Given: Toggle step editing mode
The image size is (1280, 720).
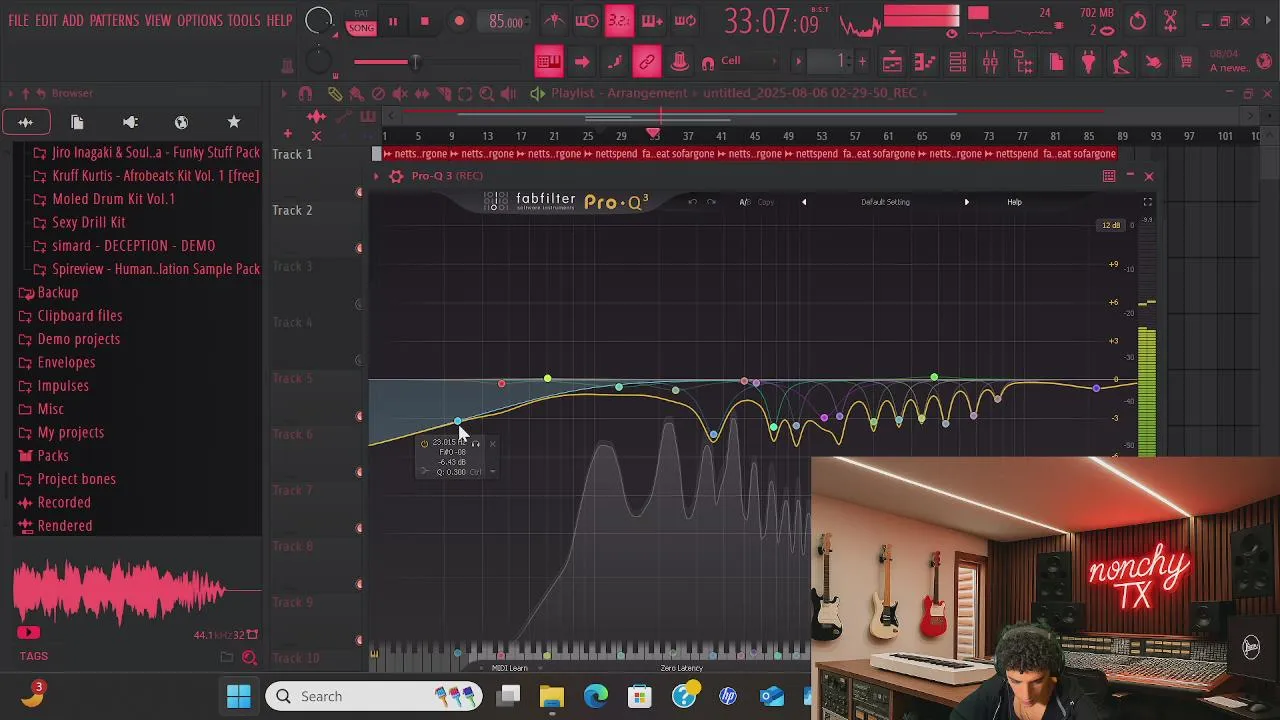Looking at the screenshot, I should [614, 62].
